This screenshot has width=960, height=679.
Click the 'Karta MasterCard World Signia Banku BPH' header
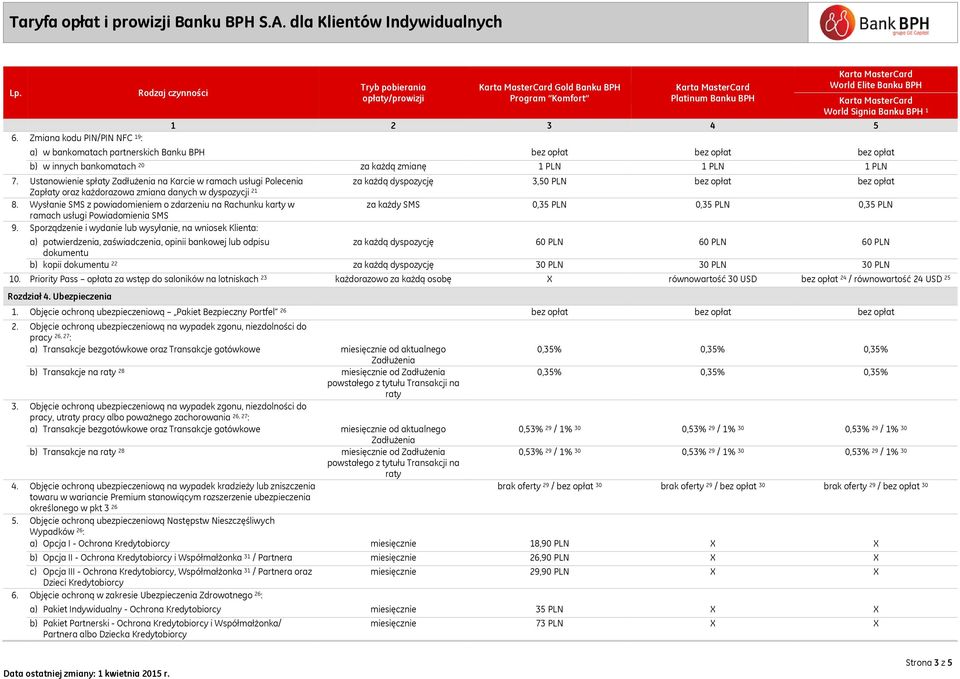[x=876, y=106]
